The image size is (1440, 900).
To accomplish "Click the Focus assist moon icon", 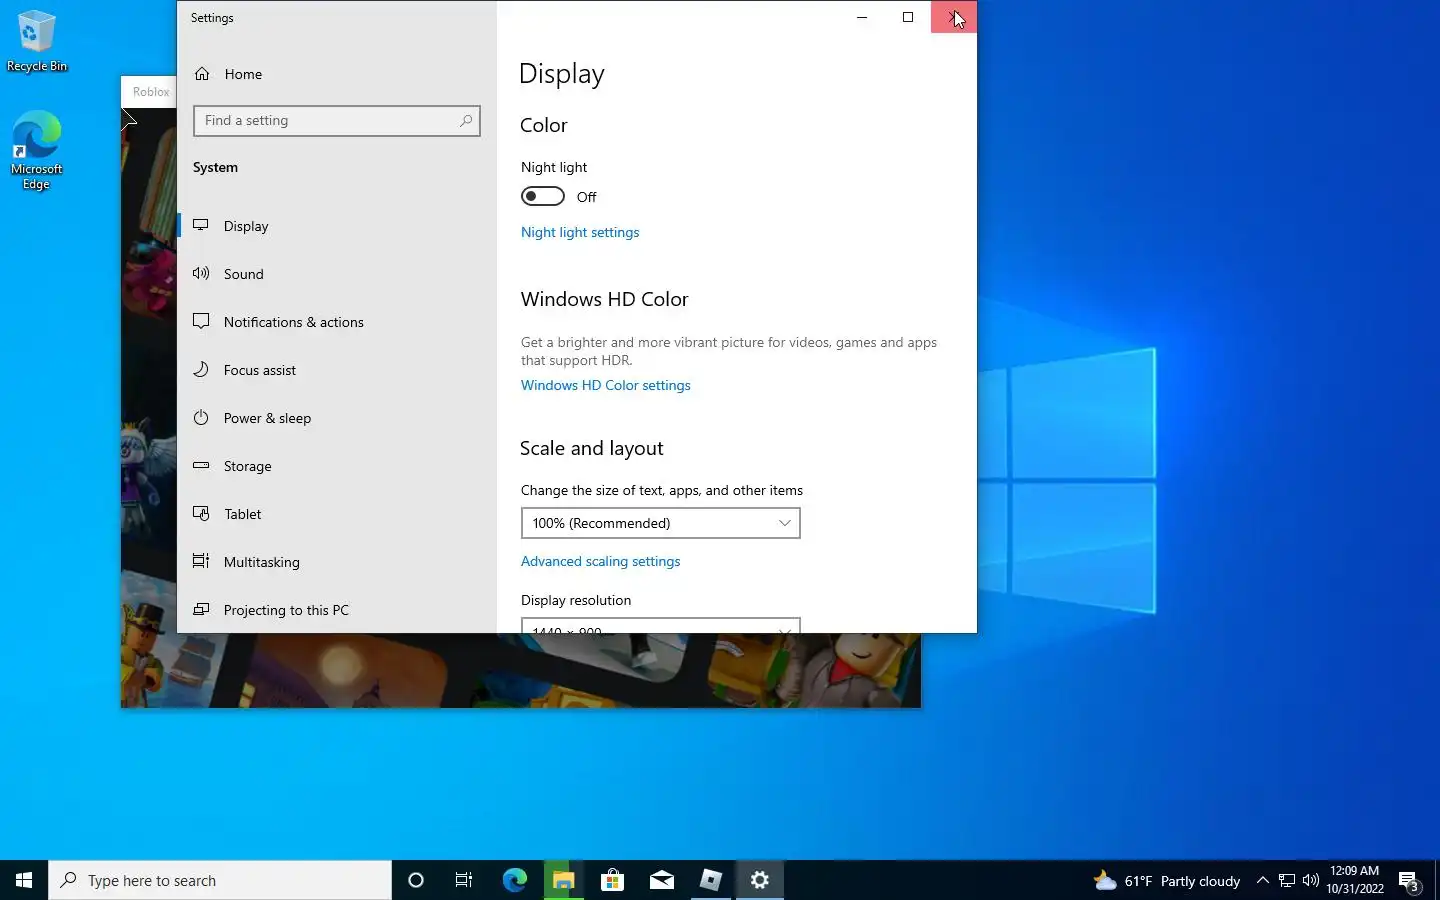I will [201, 369].
